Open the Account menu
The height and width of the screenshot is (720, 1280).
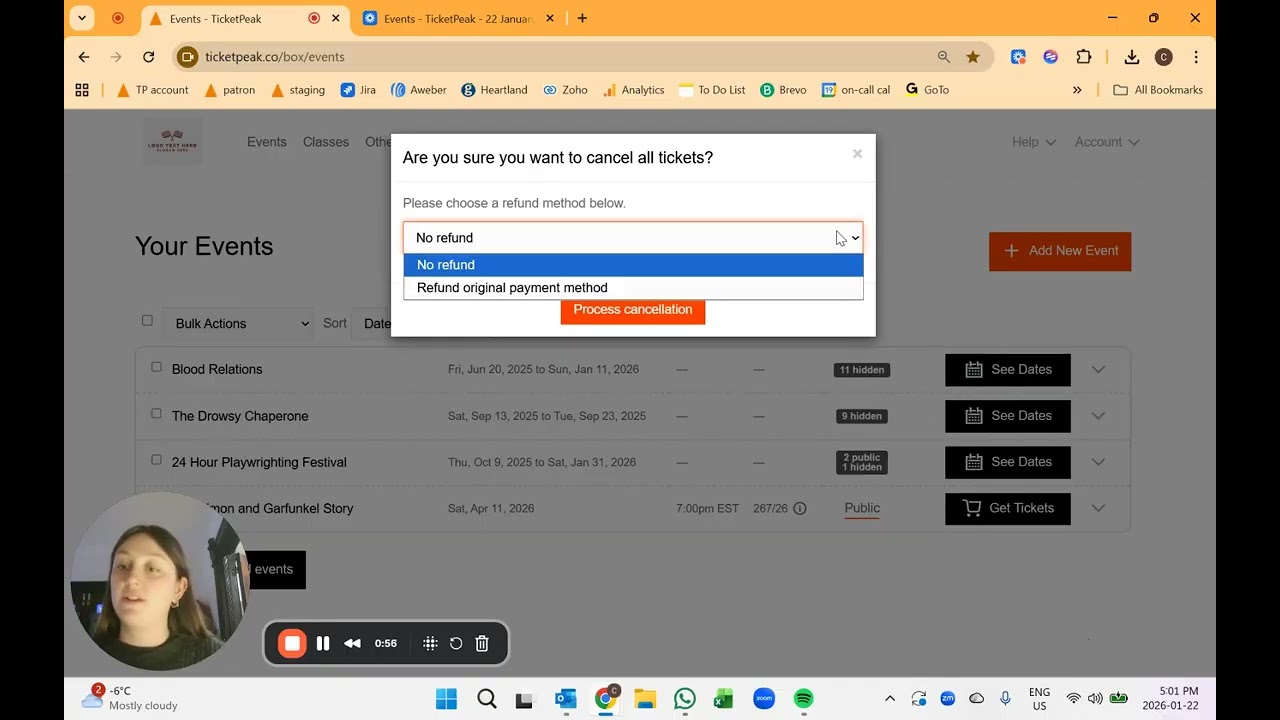tap(1107, 142)
